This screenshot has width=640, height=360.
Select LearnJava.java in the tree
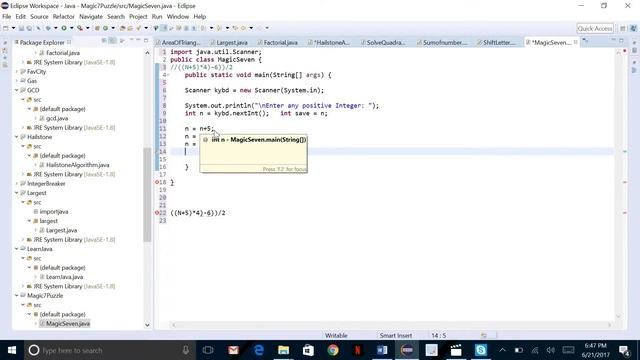coord(64,277)
